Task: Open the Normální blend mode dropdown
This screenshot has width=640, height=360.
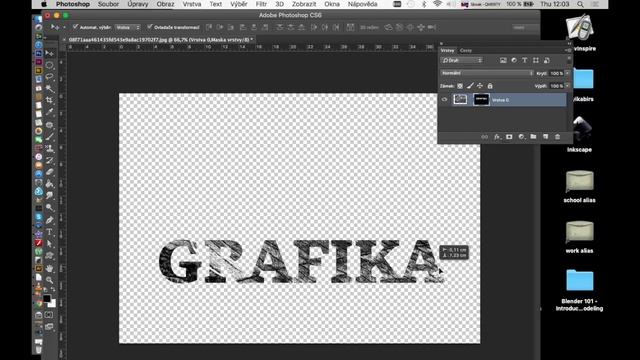Action: (x=487, y=73)
